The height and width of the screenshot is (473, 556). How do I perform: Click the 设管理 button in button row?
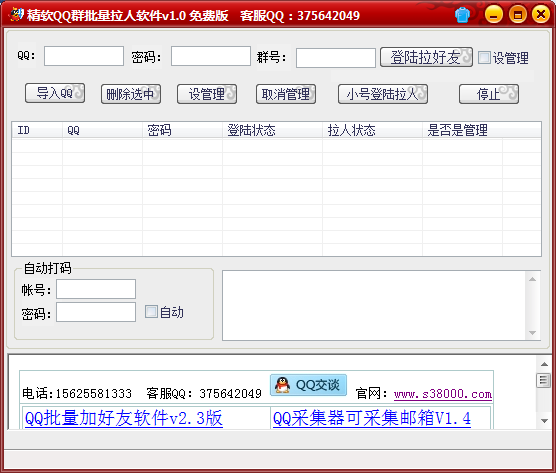(207, 94)
